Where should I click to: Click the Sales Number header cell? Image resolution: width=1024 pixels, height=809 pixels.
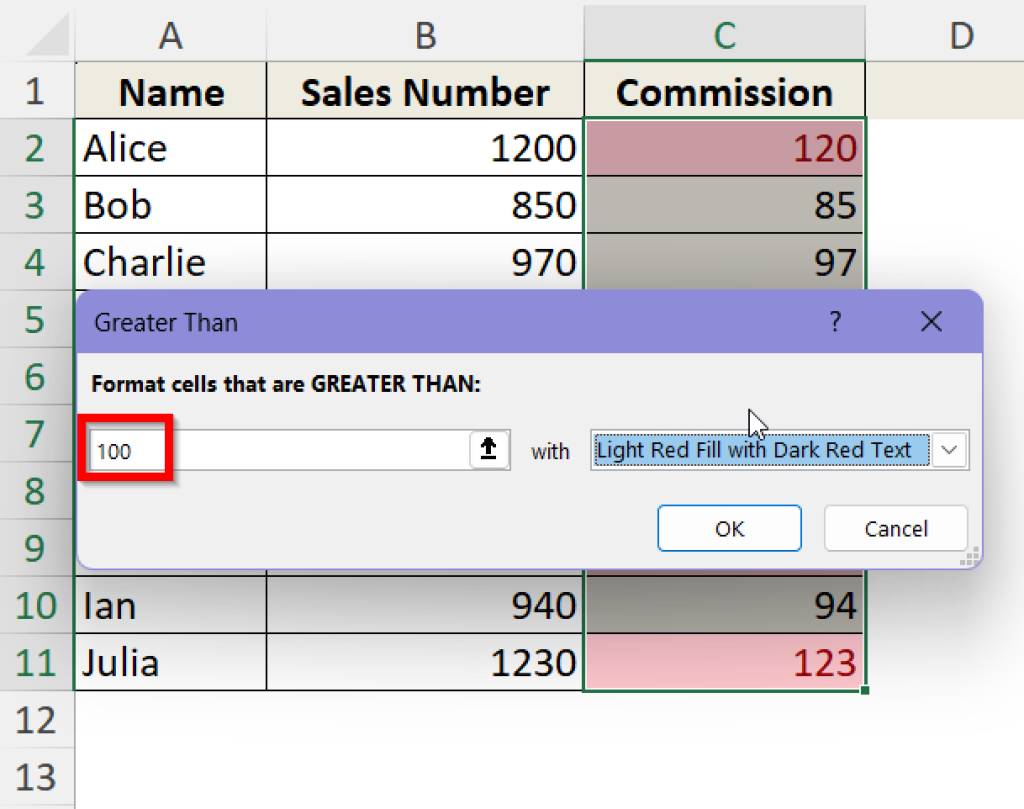click(x=425, y=91)
